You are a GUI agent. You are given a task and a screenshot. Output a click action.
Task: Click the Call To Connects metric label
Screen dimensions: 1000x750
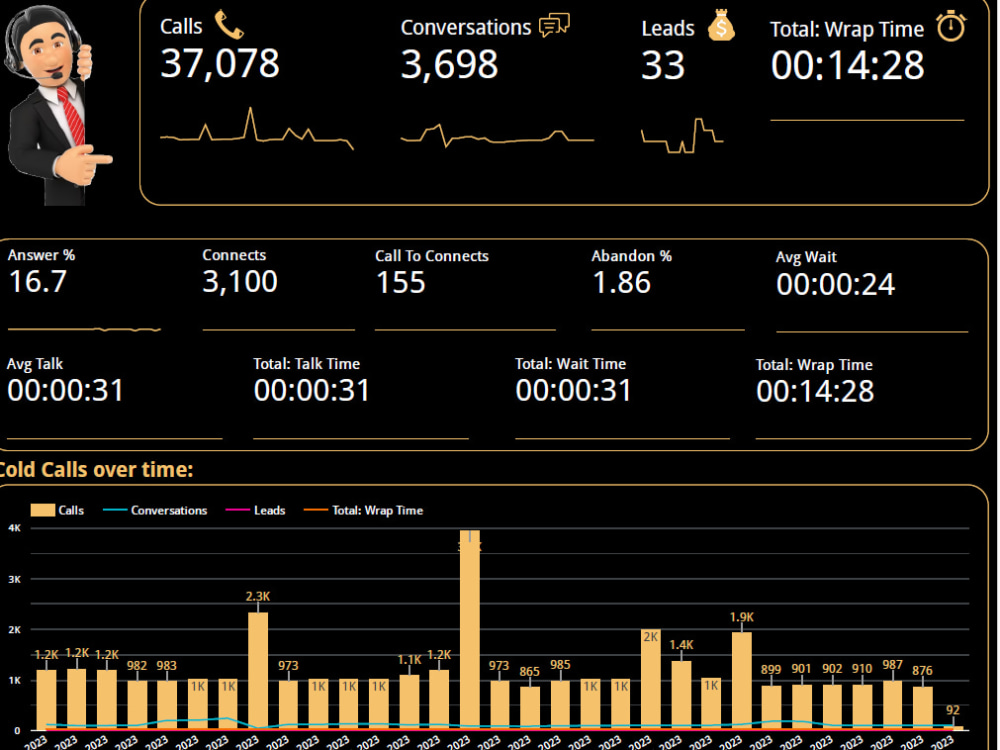point(432,256)
